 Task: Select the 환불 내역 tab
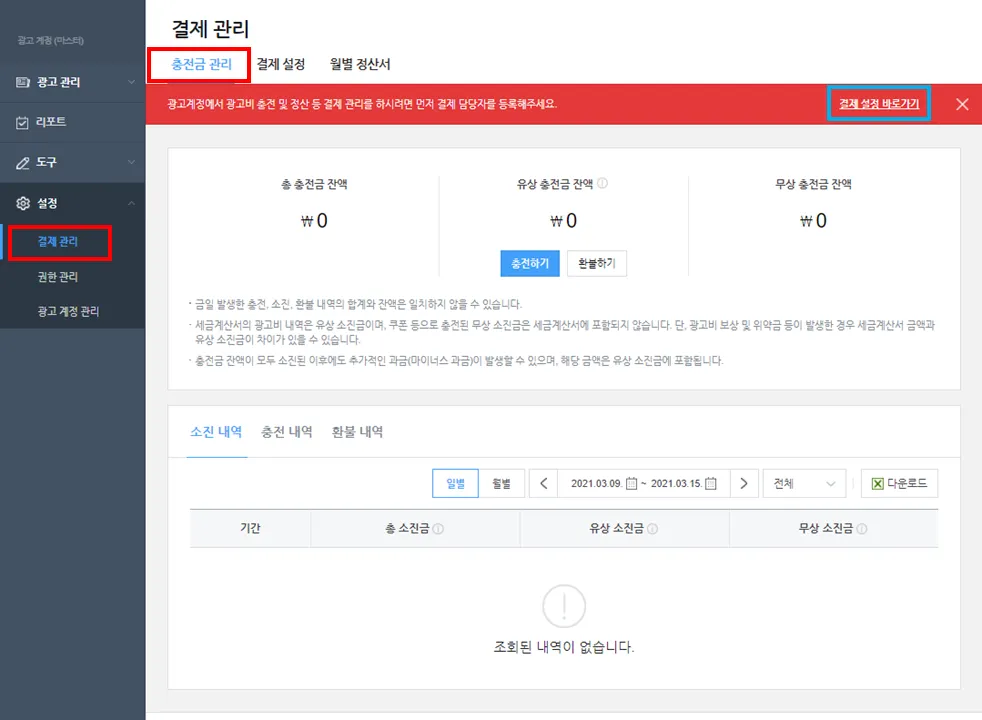(357, 432)
